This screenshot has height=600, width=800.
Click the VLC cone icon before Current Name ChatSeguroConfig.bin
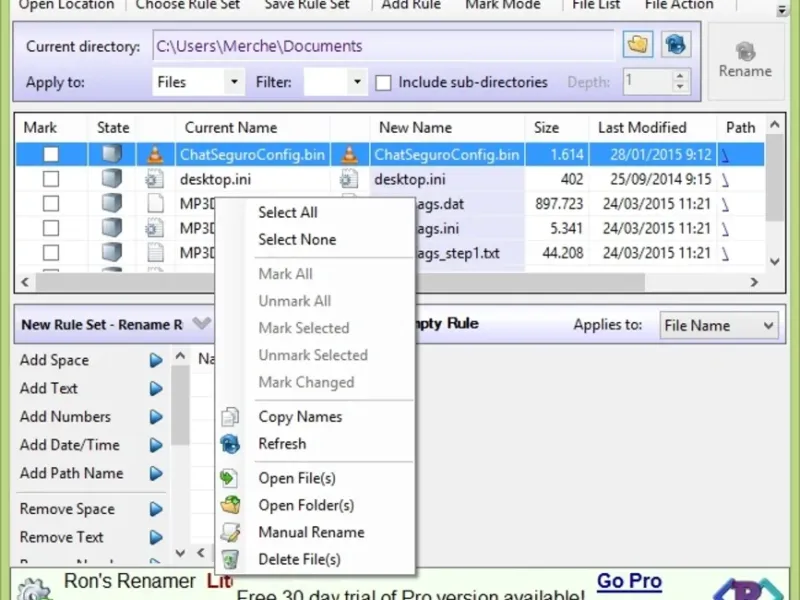[155, 154]
